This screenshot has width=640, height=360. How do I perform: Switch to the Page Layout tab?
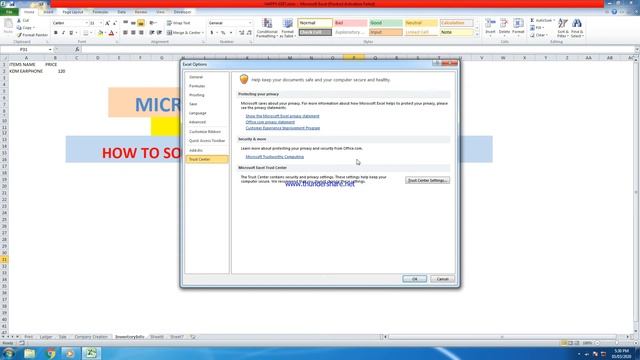tap(73, 12)
